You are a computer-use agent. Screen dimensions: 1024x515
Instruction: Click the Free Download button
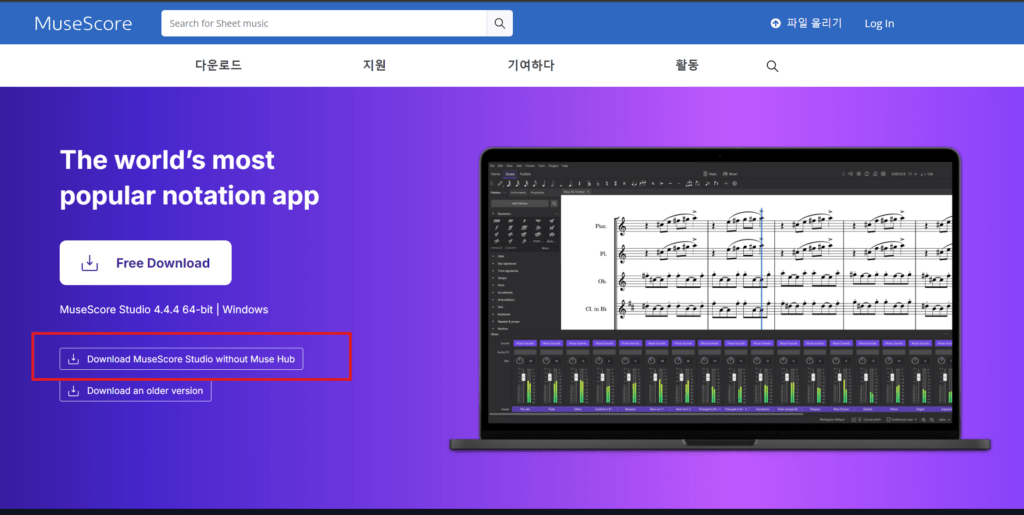coord(146,262)
